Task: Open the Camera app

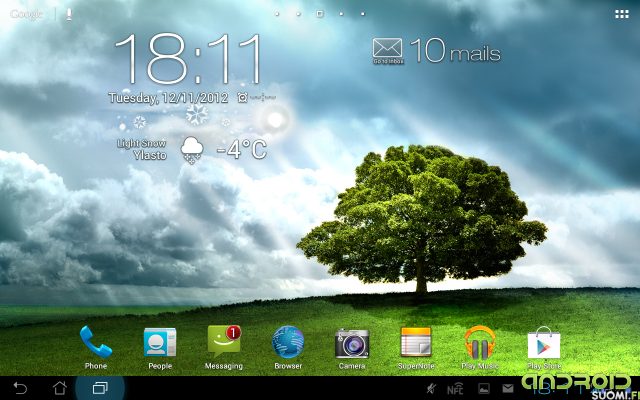Action: (352, 347)
